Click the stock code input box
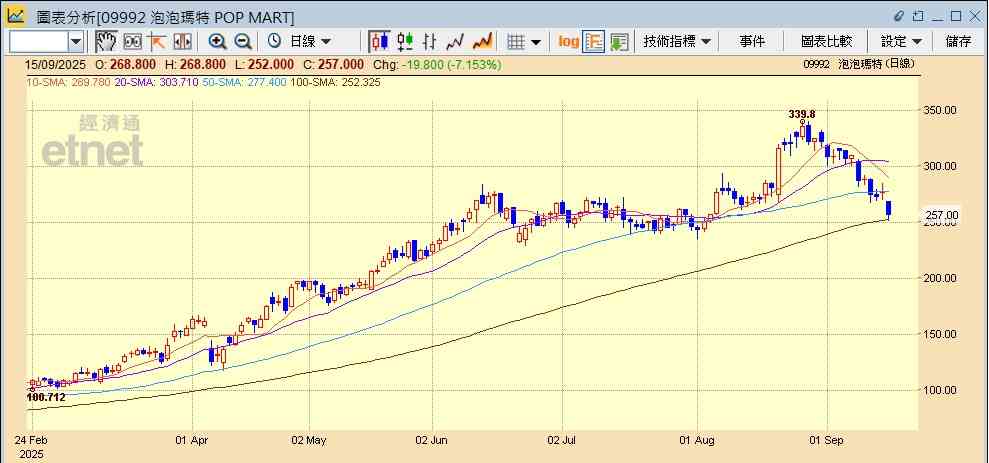 [x=39, y=42]
